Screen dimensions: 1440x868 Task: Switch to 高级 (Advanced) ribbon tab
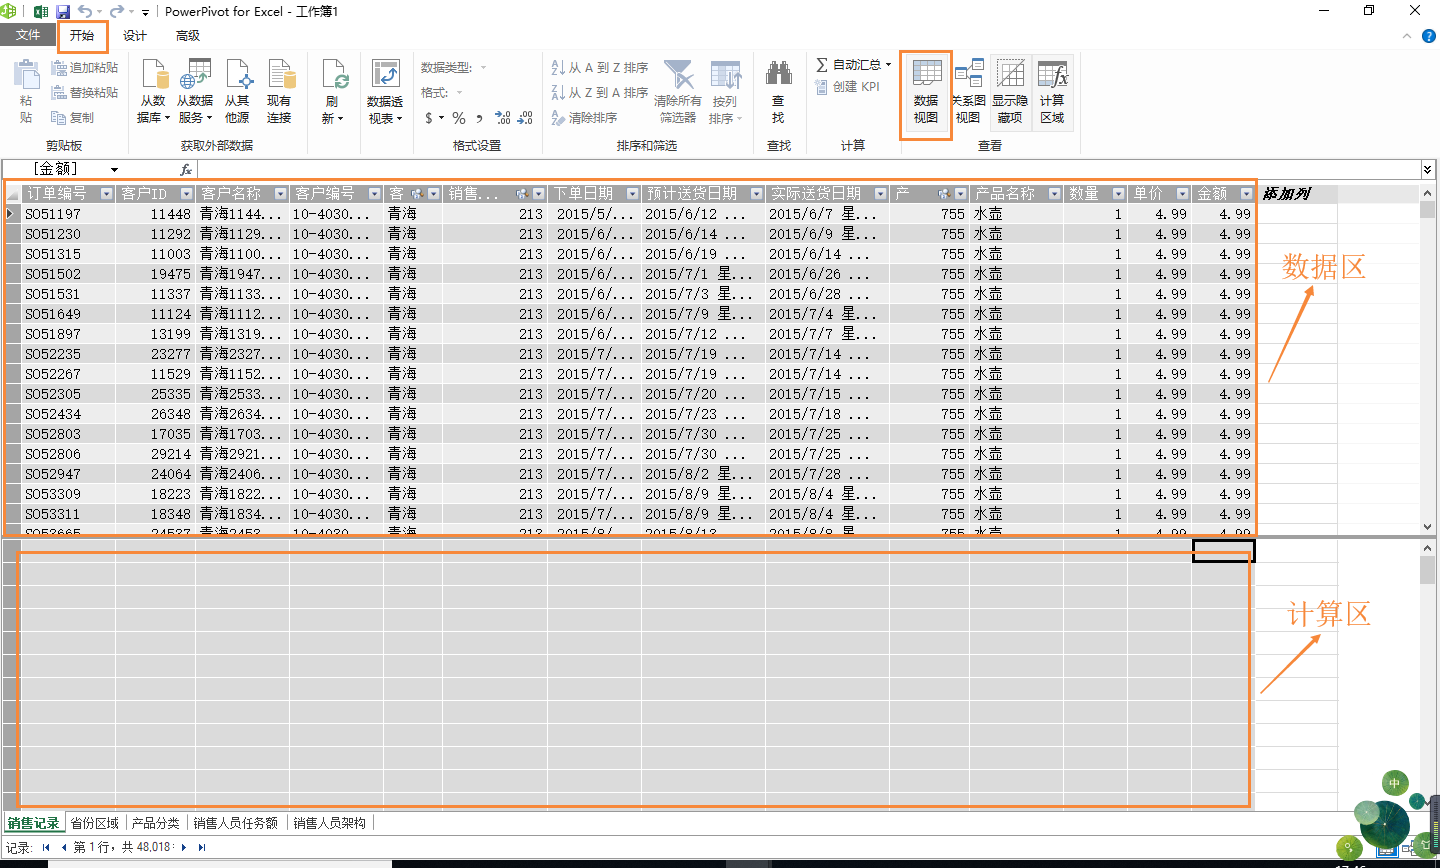click(188, 36)
